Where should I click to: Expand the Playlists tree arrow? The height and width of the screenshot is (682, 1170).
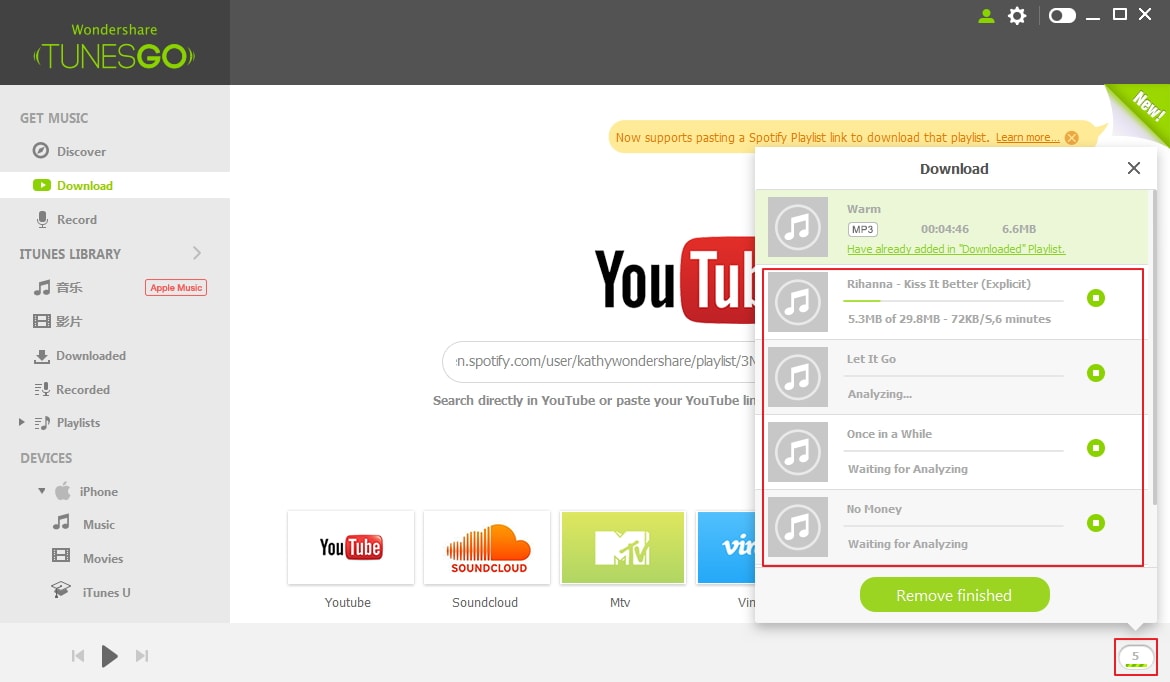click(x=22, y=422)
